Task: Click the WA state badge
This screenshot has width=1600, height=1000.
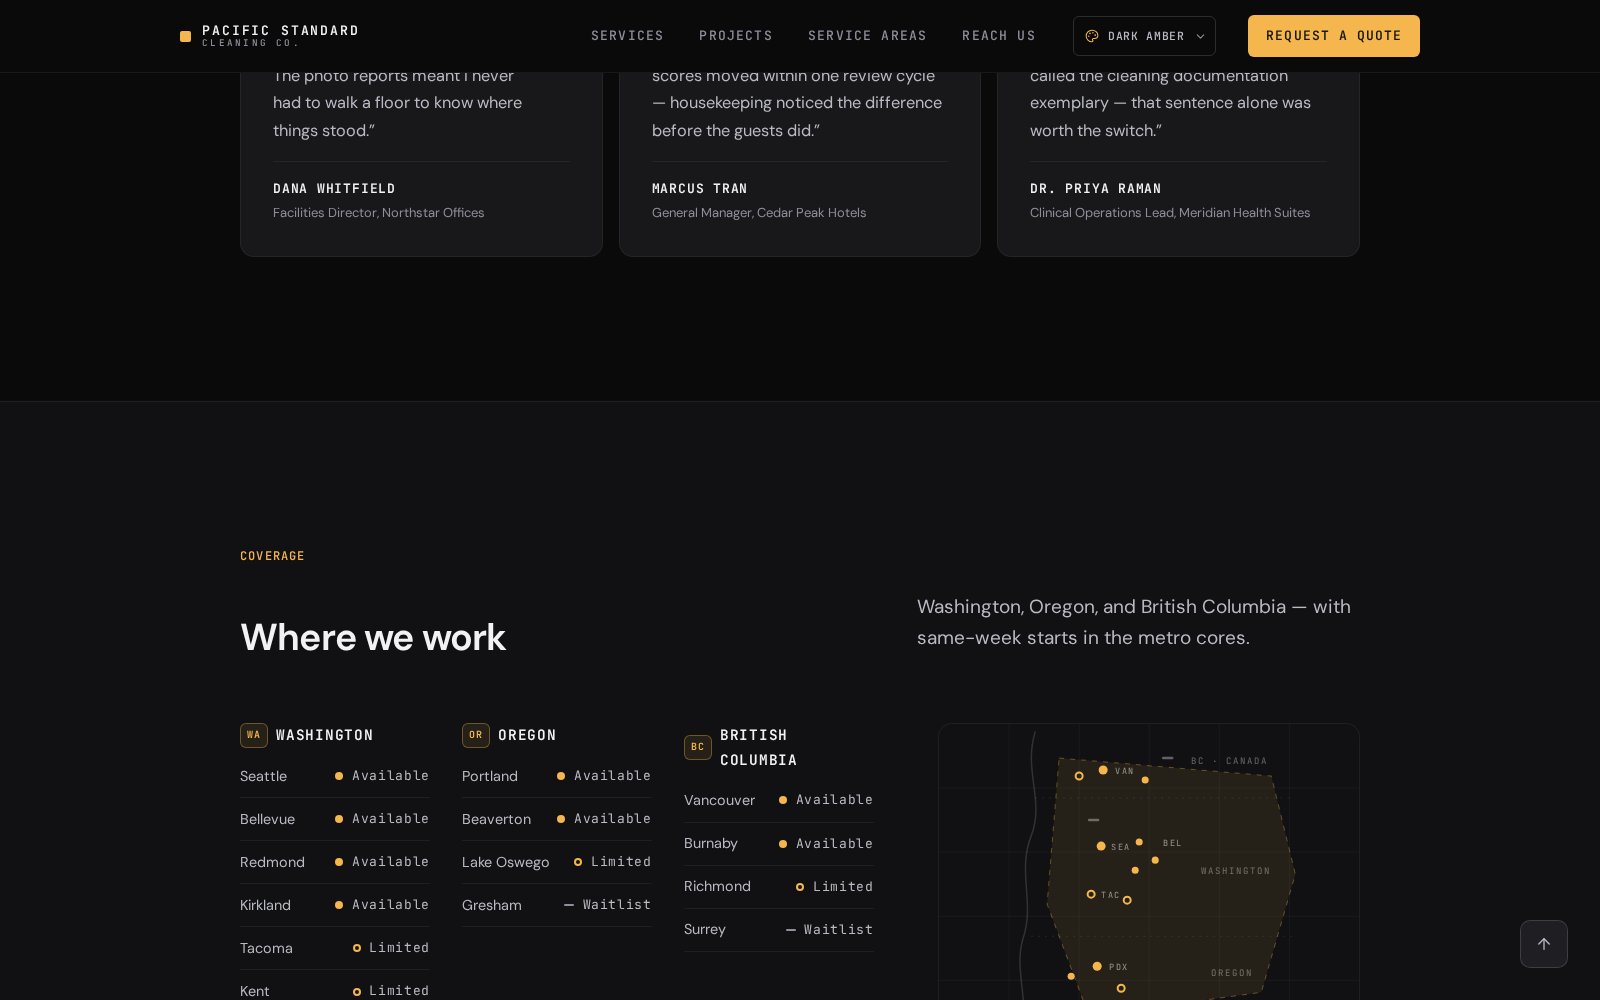Action: 254,735
